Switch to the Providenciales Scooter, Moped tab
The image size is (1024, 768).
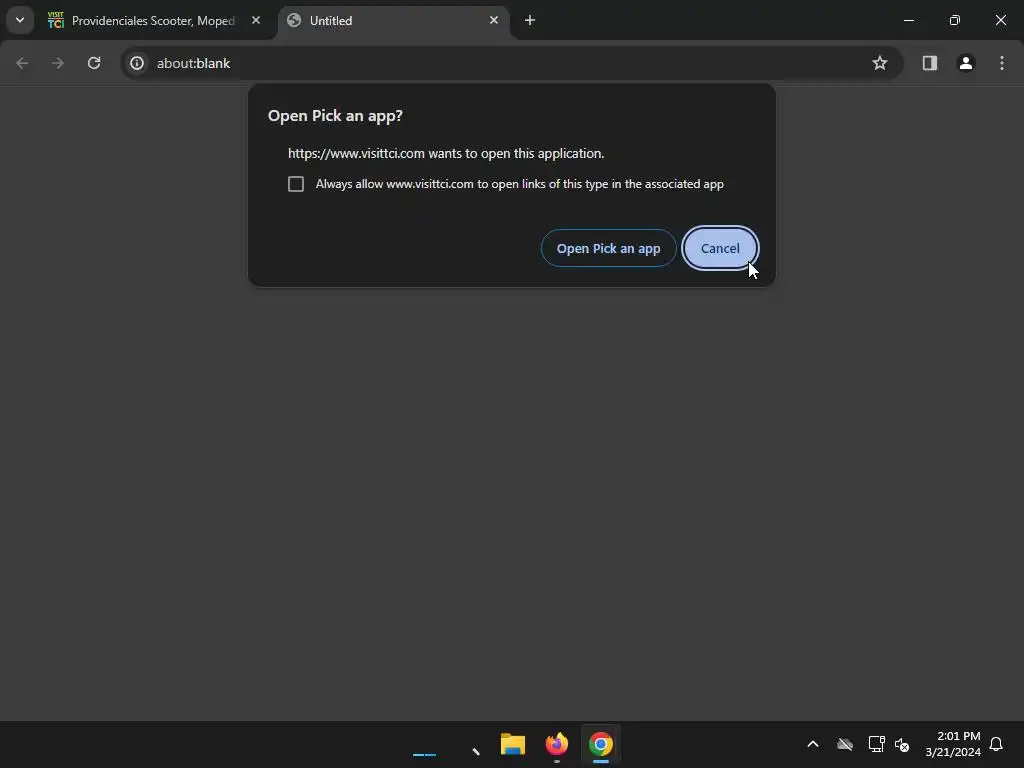153,21
